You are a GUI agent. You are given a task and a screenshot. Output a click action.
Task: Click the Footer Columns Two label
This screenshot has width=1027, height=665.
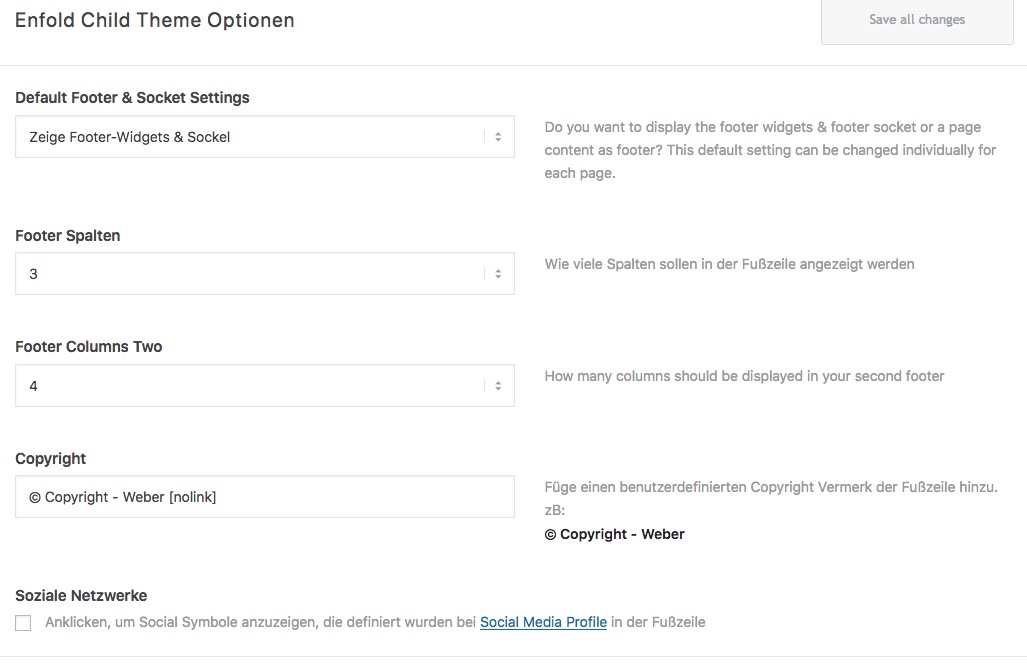(x=88, y=347)
